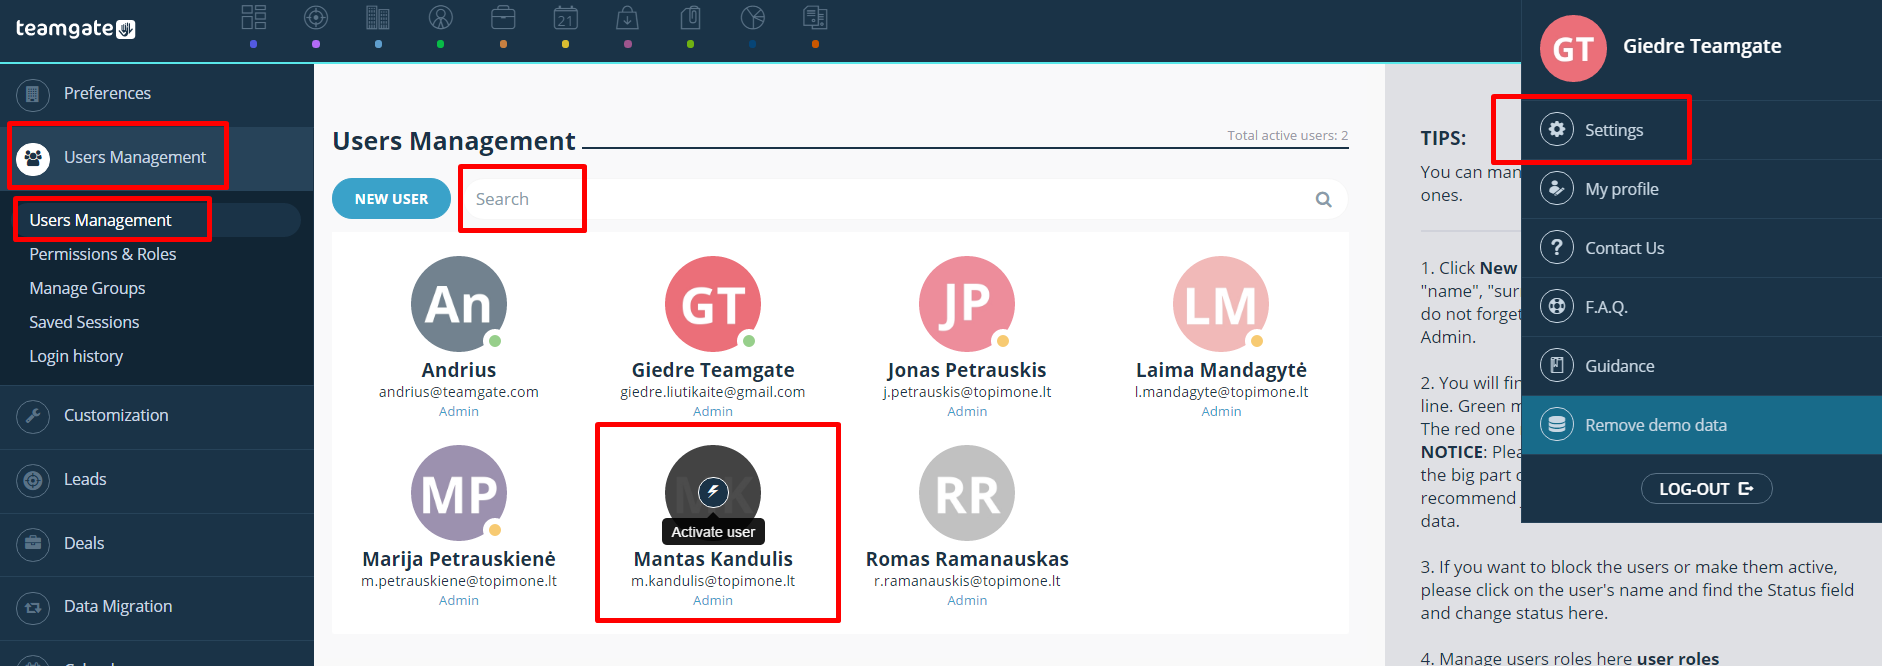This screenshot has height=666, width=1882.
Task: Click the Teamgate logo
Action: click(x=76, y=28)
